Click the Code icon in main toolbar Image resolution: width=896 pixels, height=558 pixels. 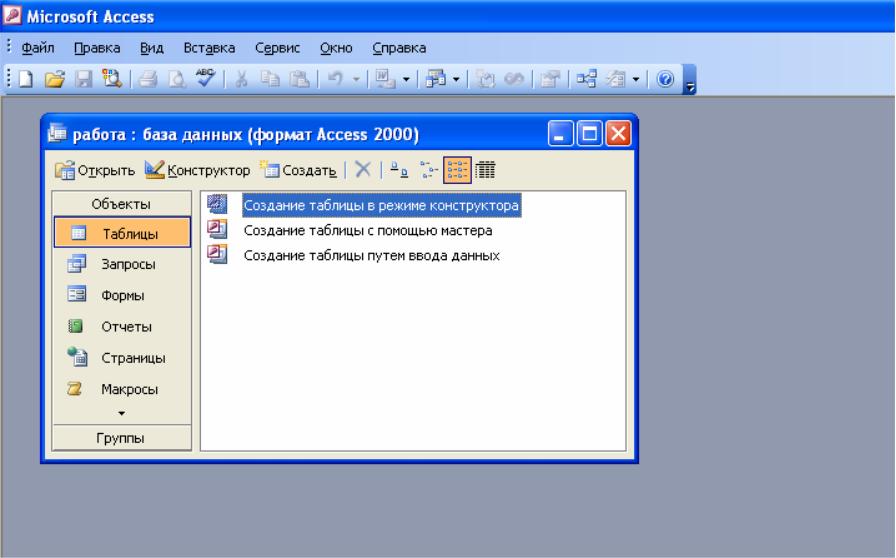(486, 79)
